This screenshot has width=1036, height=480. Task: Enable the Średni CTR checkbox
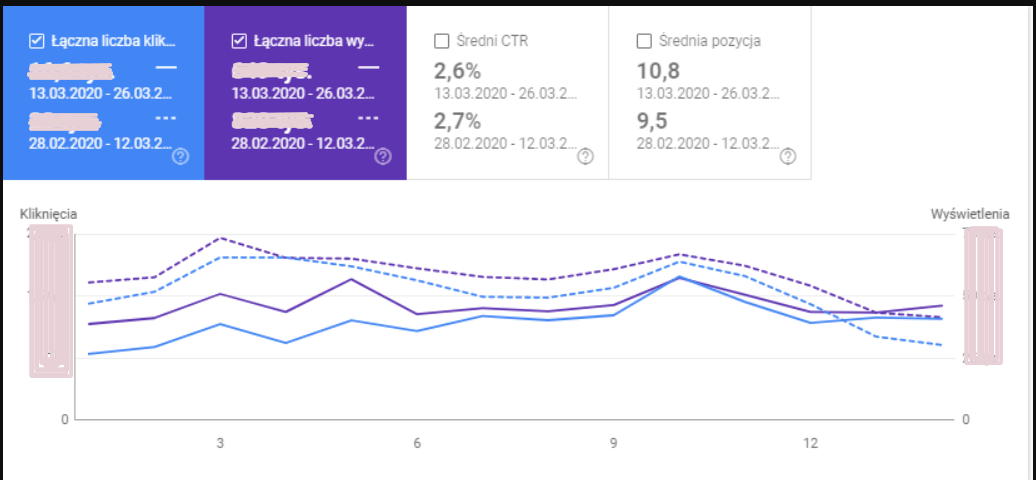[441, 41]
